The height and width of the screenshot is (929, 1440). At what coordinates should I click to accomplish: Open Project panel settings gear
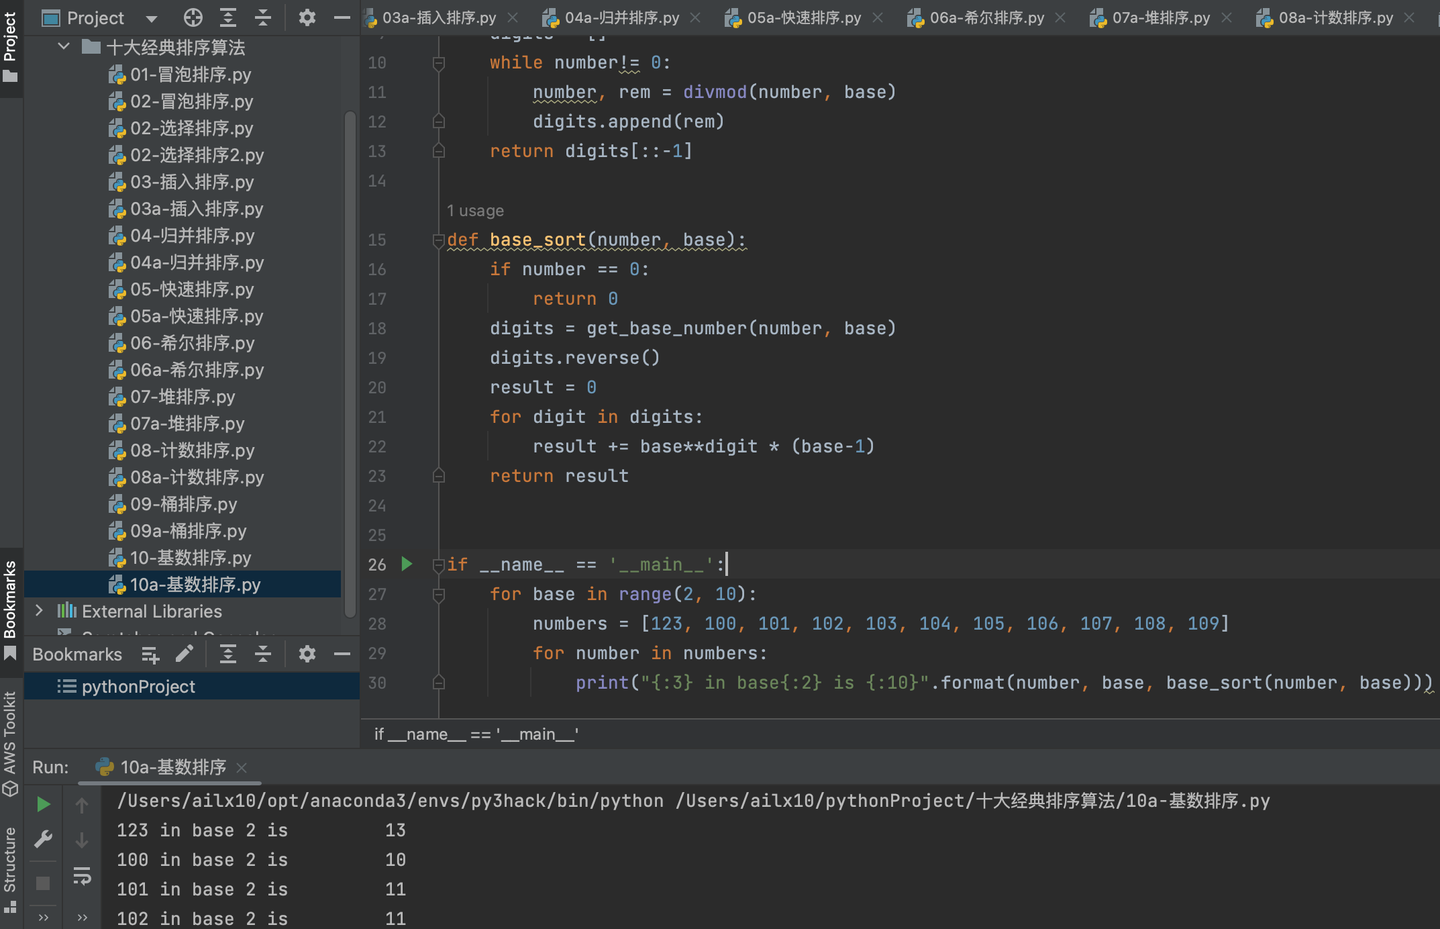pyautogui.click(x=307, y=18)
